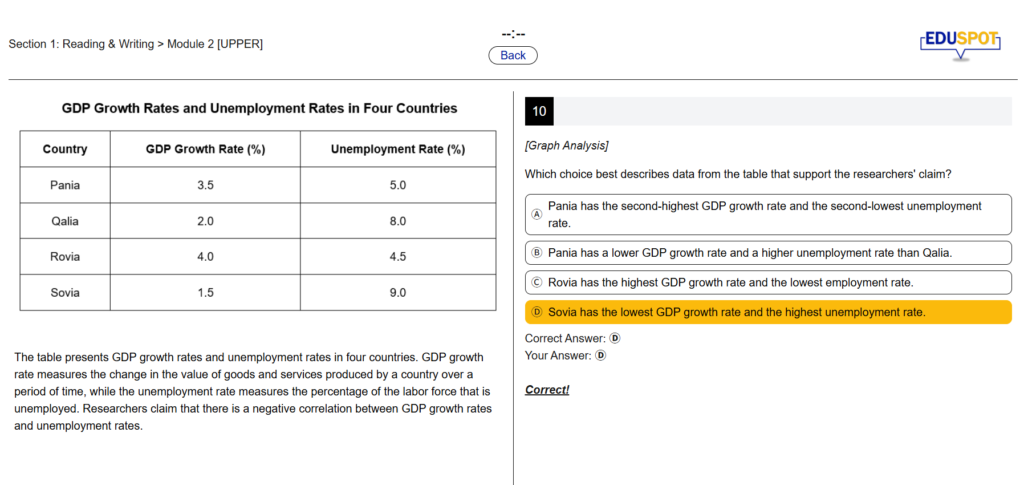Viewport: 1024px width, 485px height.
Task: Click the Unemployment Rate (%) column header
Action: pyautogui.click(x=398, y=149)
